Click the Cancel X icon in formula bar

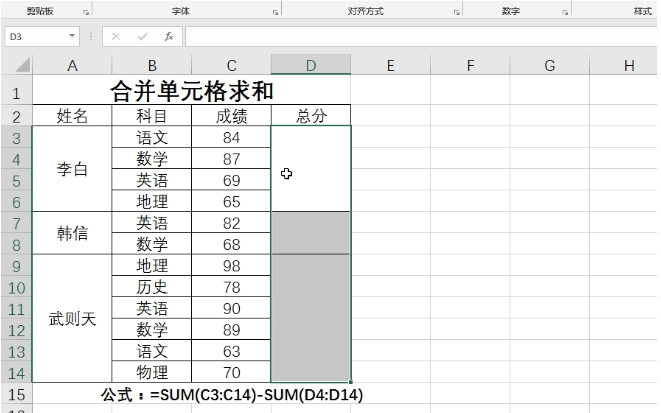coord(116,36)
